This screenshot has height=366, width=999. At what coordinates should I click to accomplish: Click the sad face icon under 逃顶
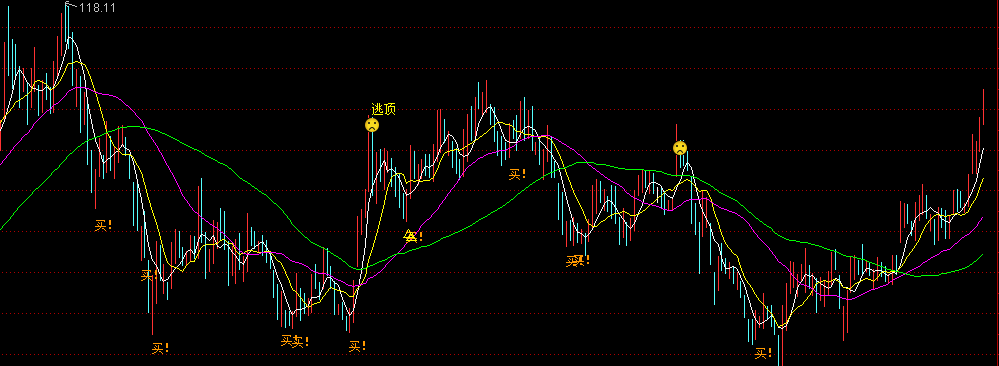(372, 125)
